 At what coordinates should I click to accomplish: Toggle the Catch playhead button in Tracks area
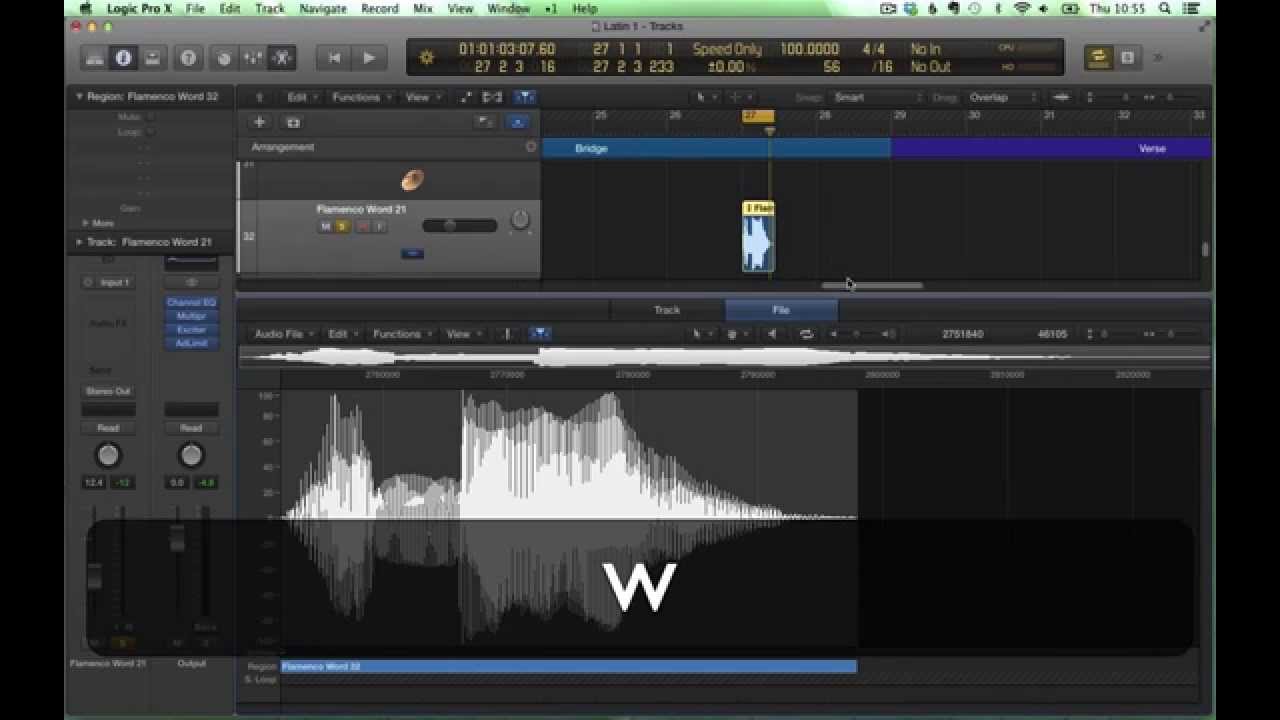click(x=526, y=97)
